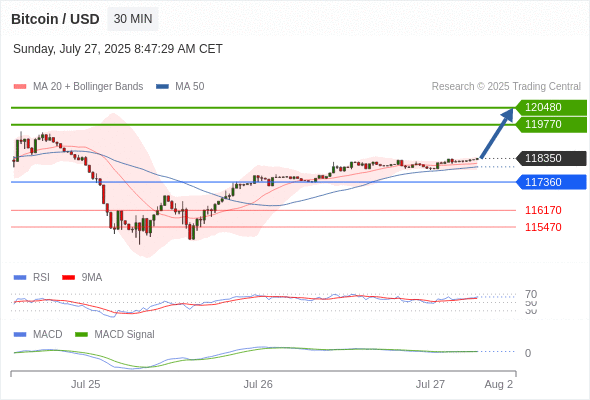Click the MA 50 blue legend swatch
590x400 pixels.
162,87
